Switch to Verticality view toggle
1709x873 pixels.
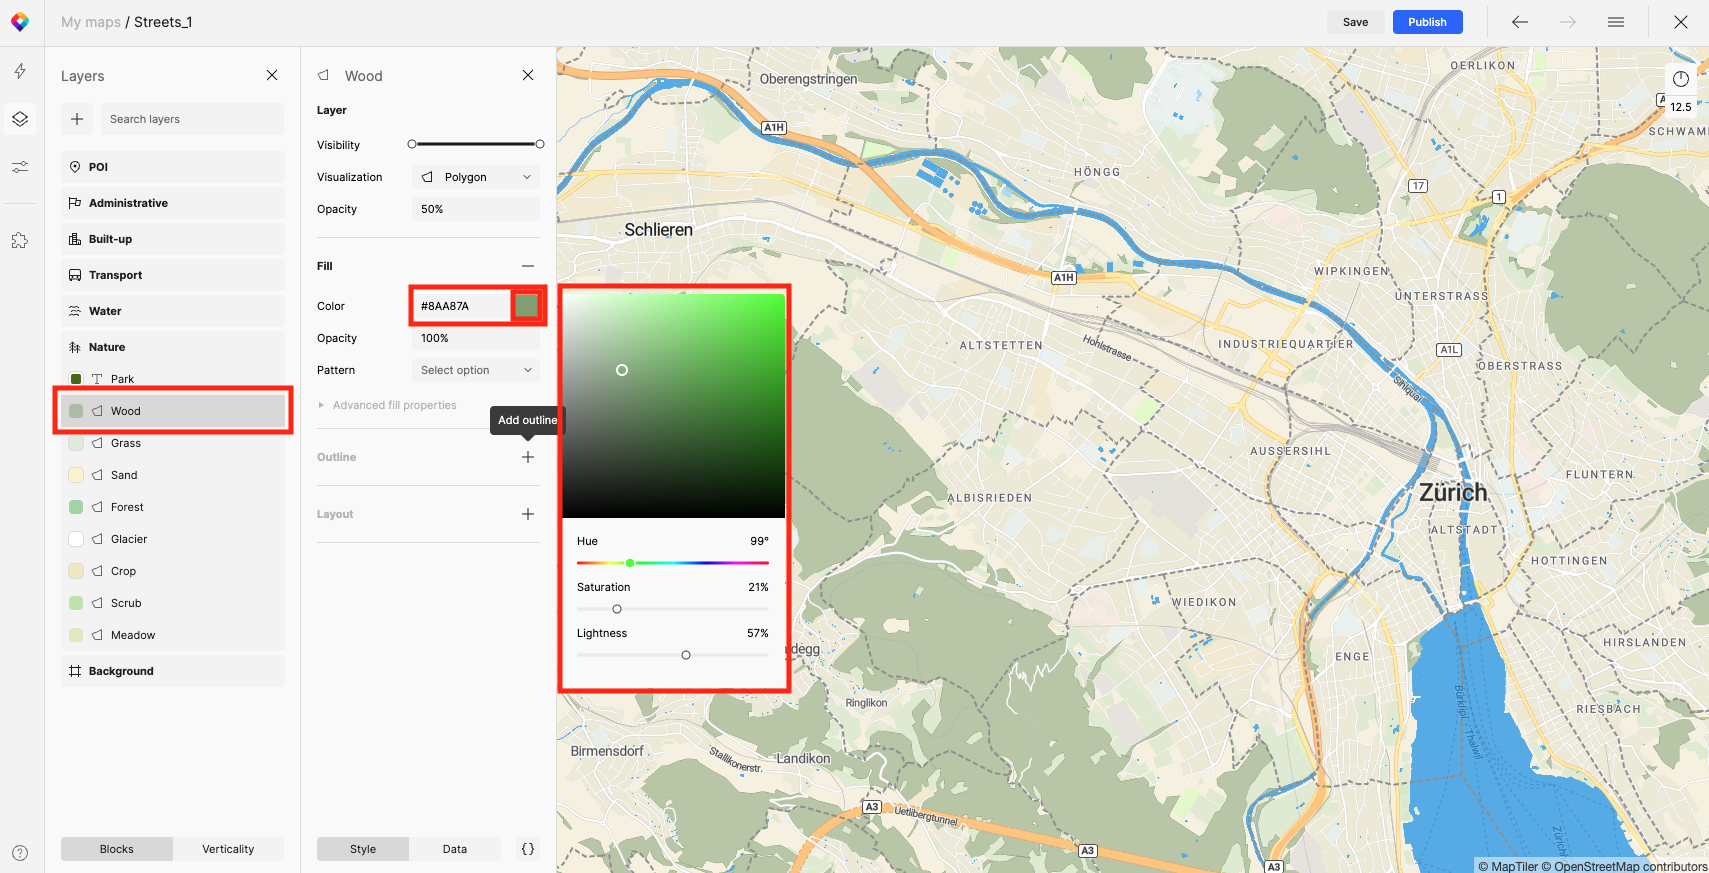(x=228, y=849)
